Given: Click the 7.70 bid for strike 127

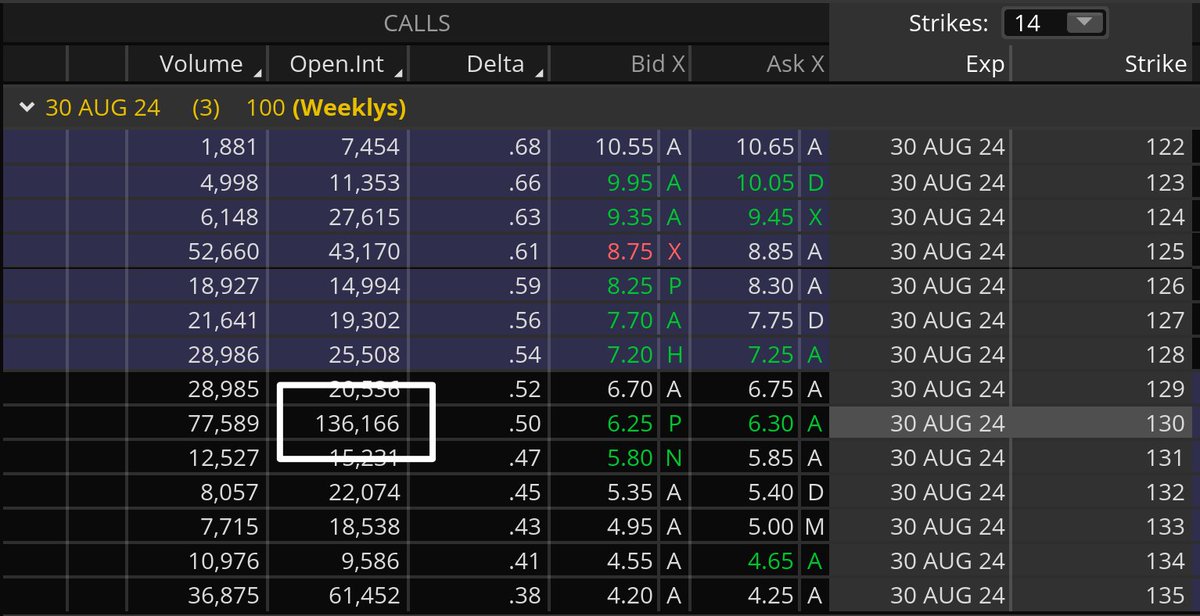Looking at the screenshot, I should 629,321.
